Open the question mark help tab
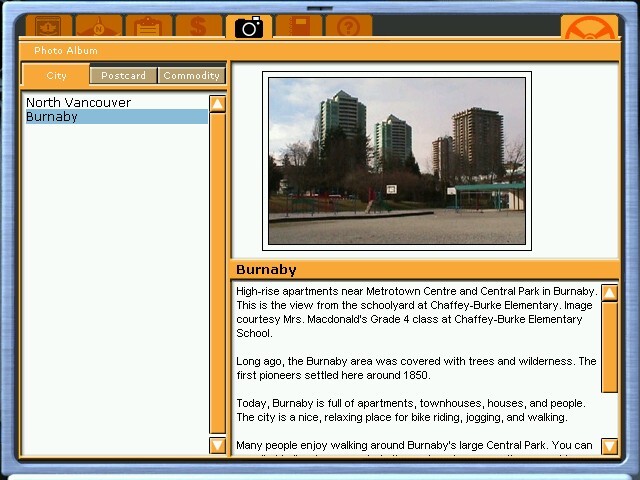 coord(349,26)
